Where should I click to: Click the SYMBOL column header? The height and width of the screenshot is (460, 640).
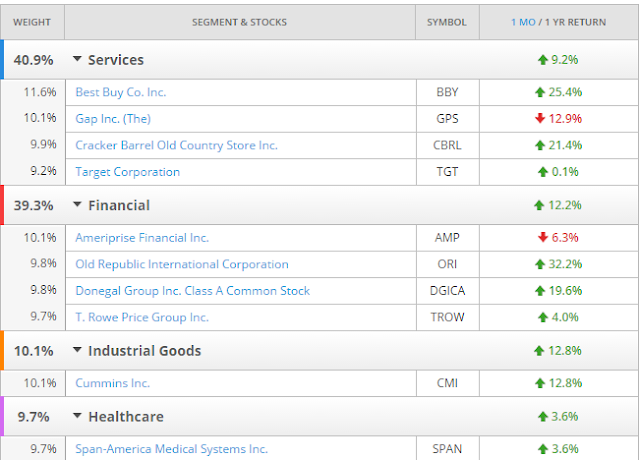pos(447,22)
